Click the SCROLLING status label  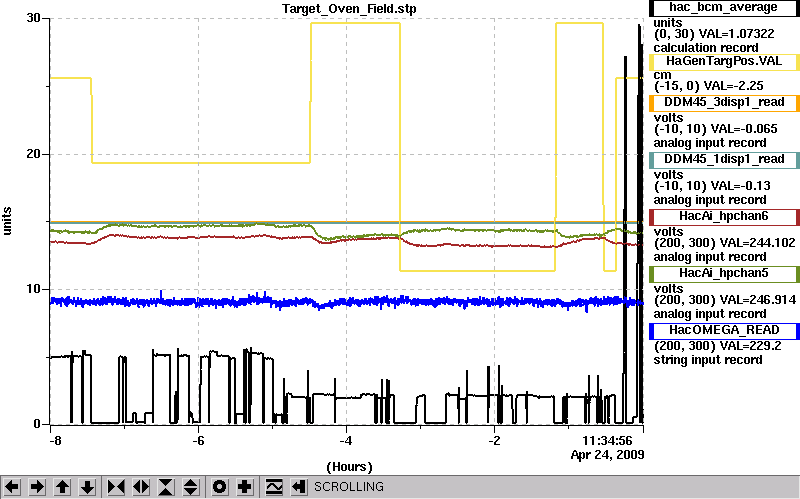(349, 487)
